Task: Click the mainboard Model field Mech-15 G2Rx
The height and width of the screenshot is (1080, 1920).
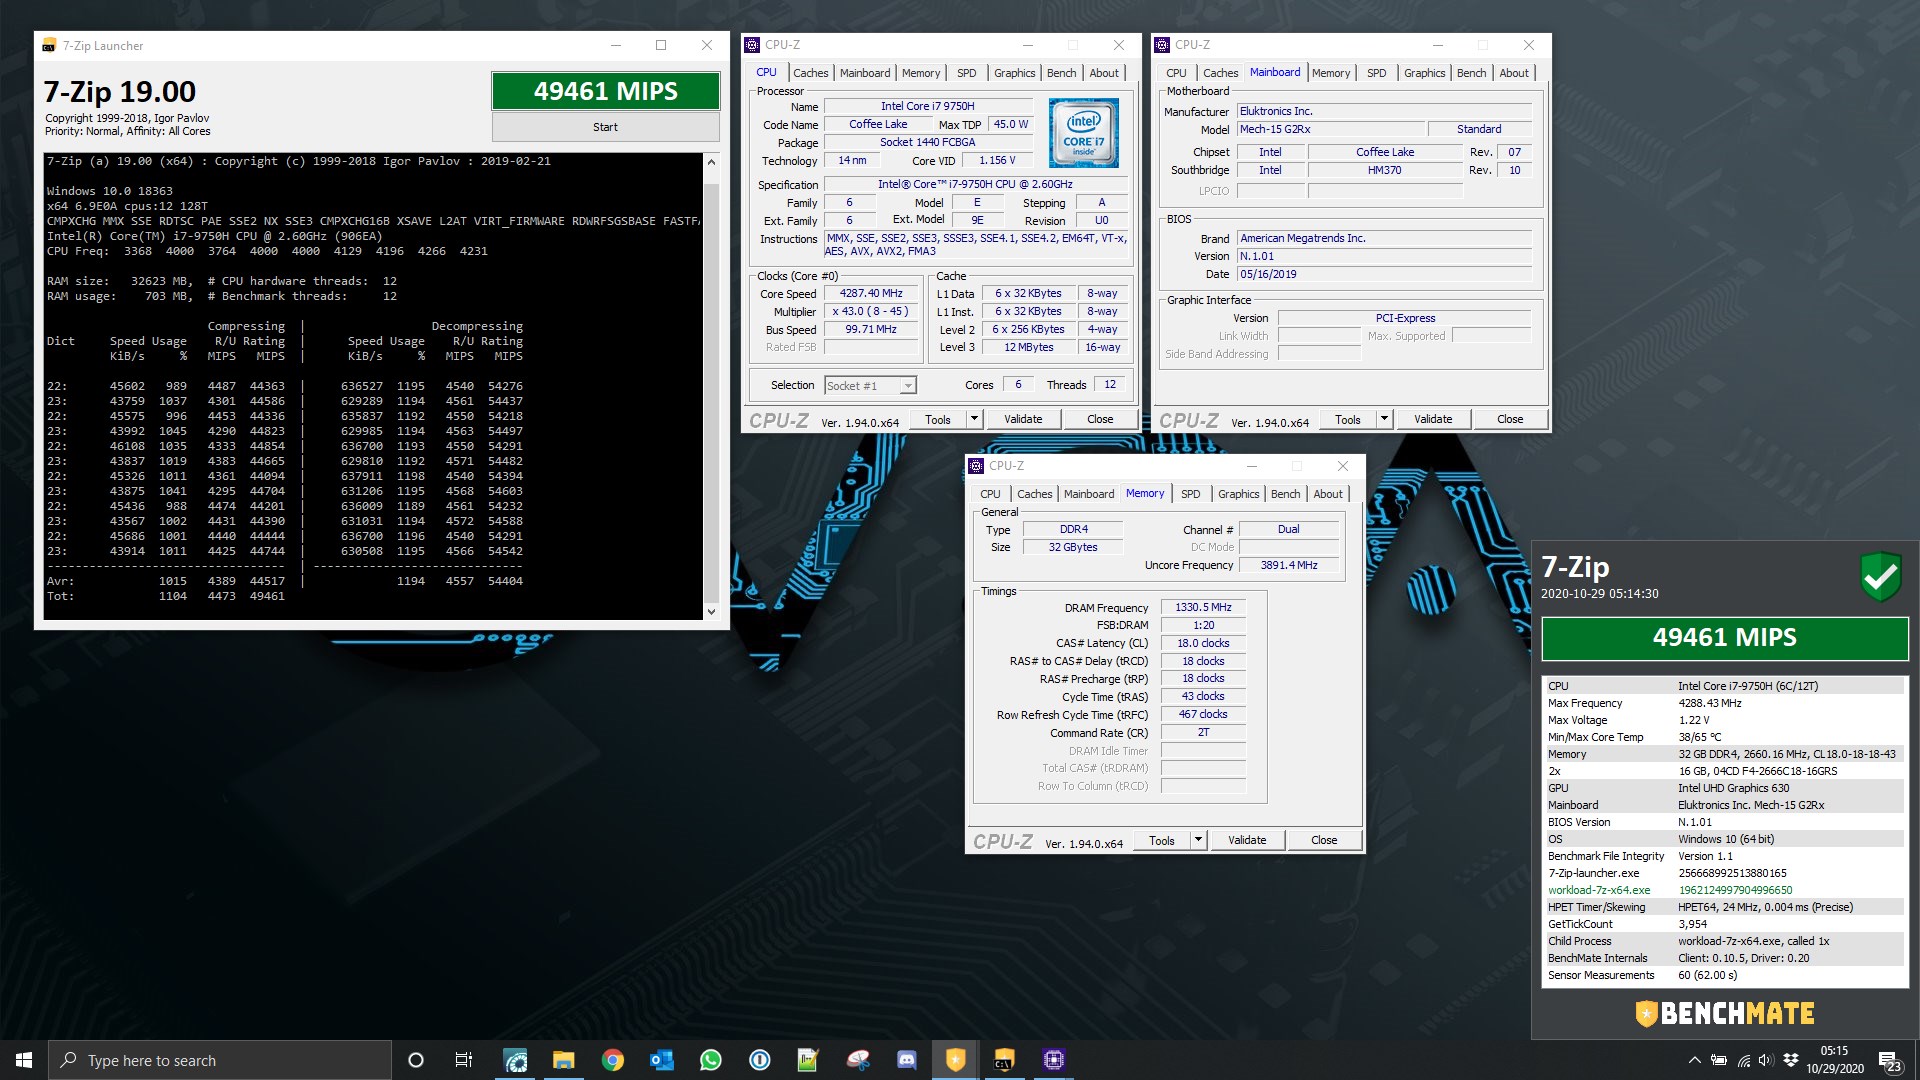Action: (1330, 129)
